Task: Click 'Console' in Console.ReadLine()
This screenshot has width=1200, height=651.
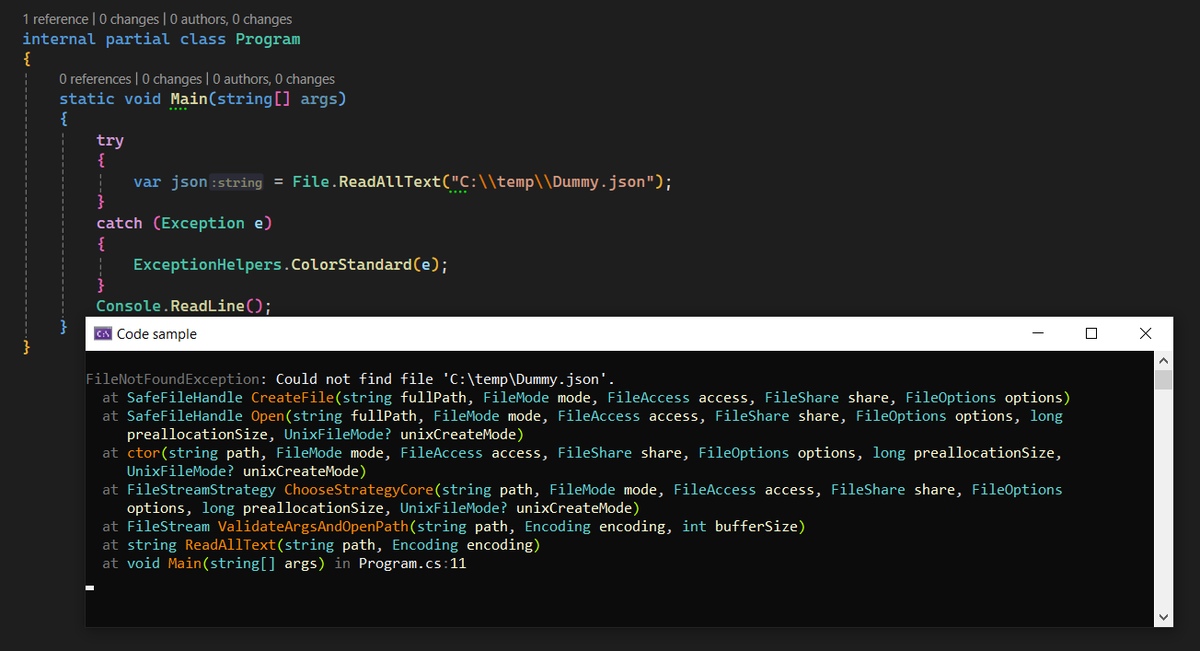Action: [129, 306]
